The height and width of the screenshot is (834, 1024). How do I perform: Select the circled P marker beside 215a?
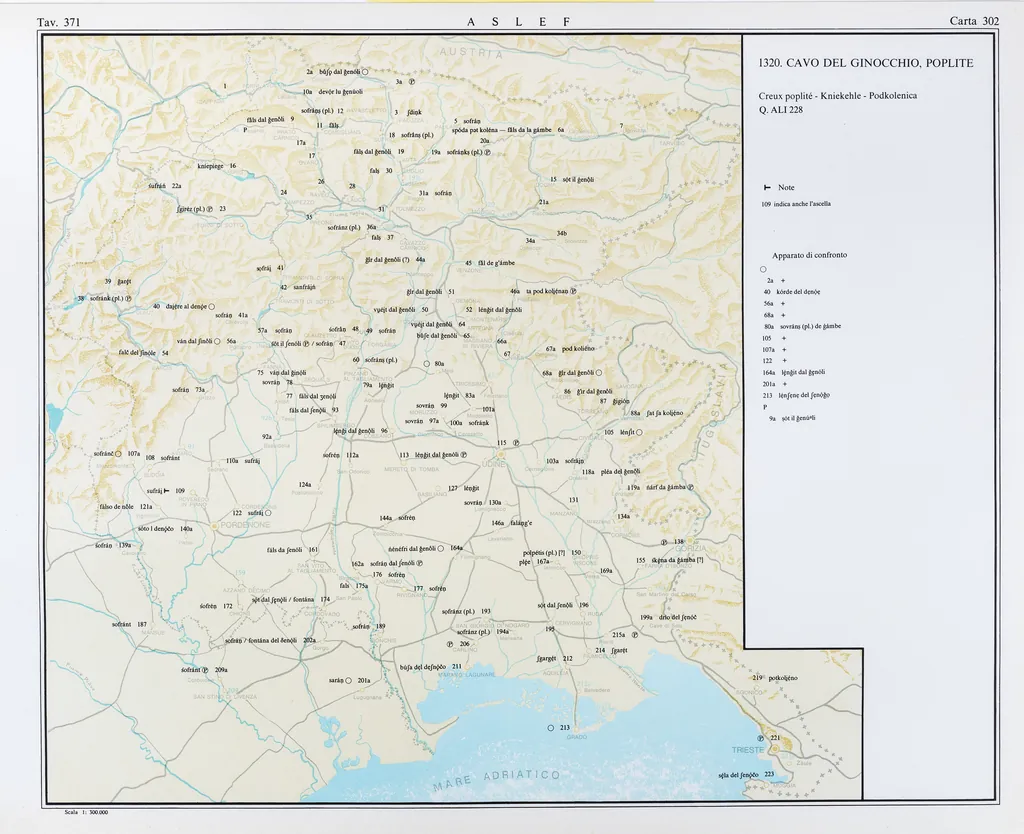point(635,634)
